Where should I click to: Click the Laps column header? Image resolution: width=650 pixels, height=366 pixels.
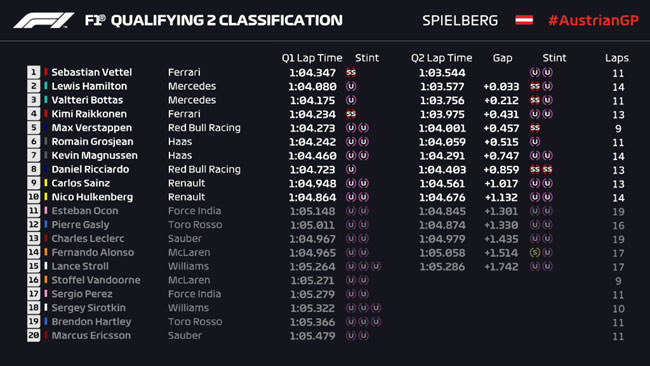pyautogui.click(x=617, y=58)
